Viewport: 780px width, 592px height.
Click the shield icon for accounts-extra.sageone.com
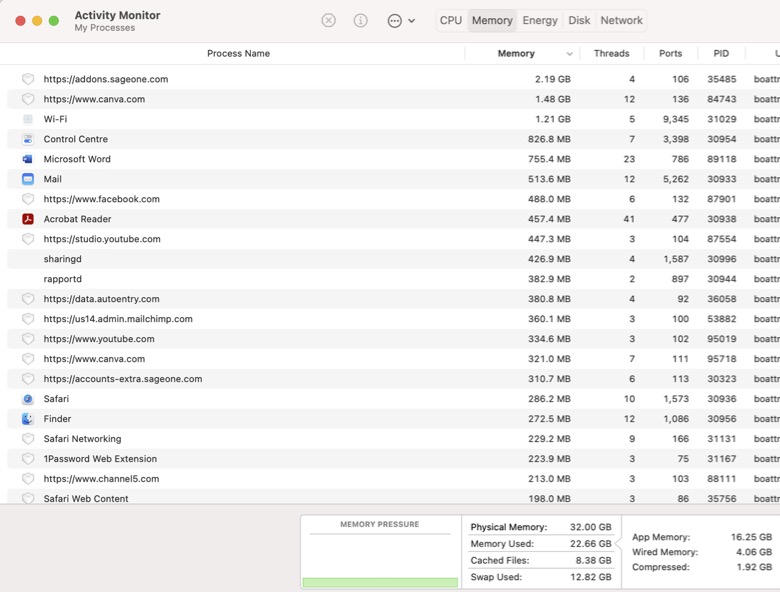point(28,379)
